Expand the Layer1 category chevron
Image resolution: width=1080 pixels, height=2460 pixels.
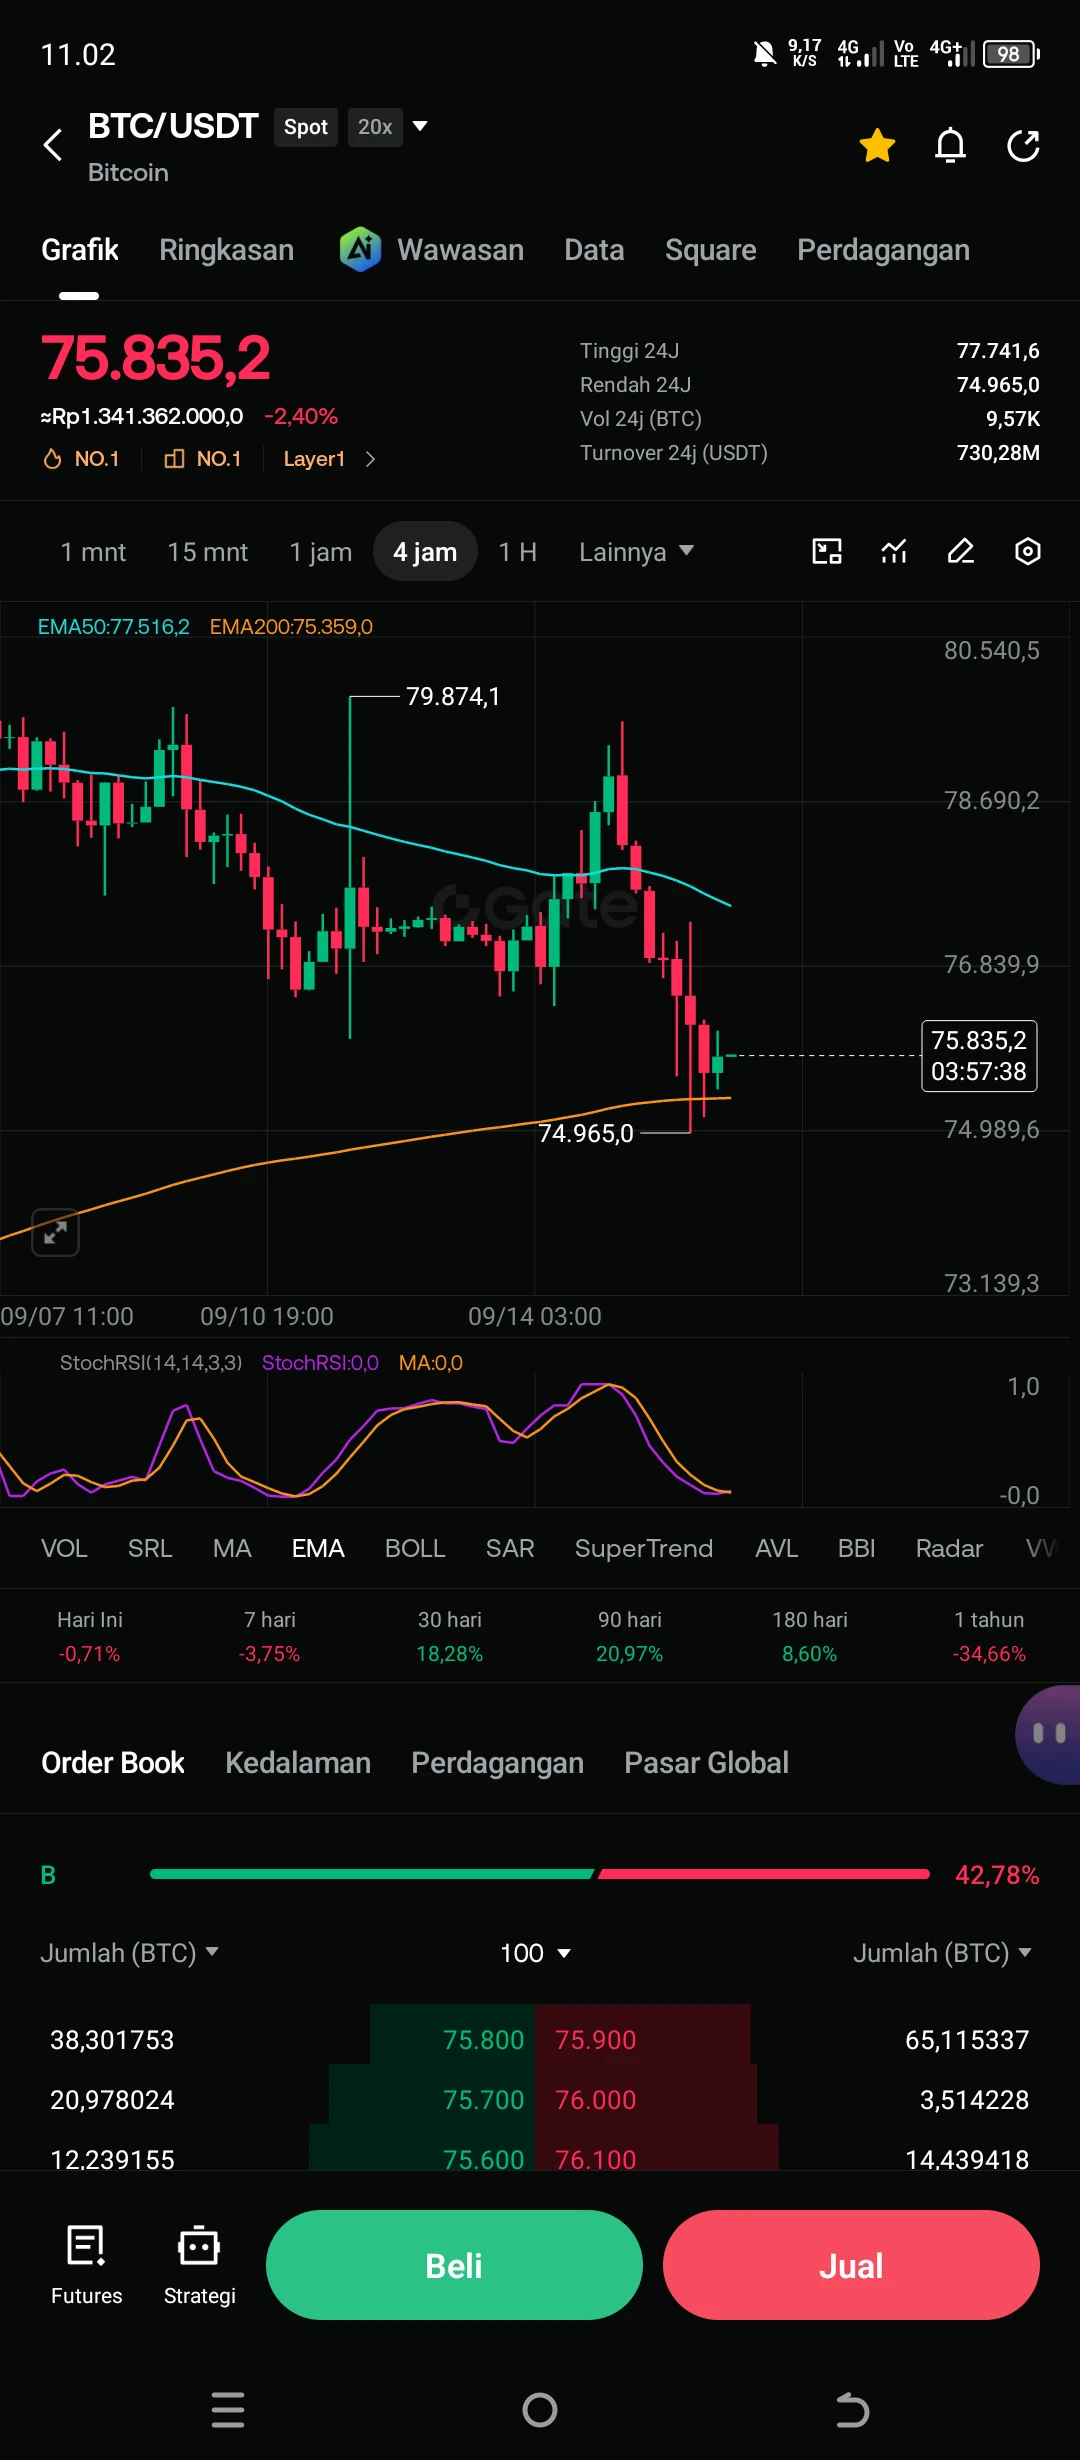coord(370,459)
